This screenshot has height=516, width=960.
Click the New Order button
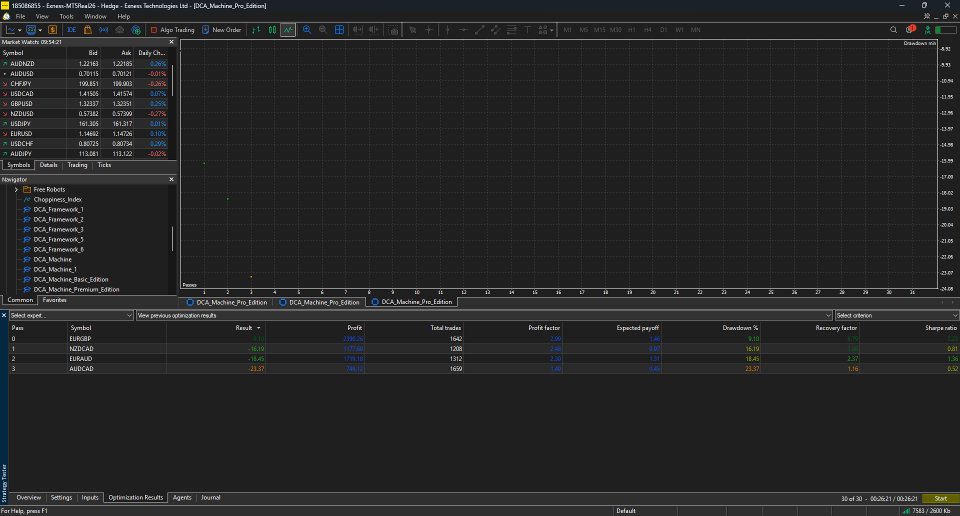[221, 29]
